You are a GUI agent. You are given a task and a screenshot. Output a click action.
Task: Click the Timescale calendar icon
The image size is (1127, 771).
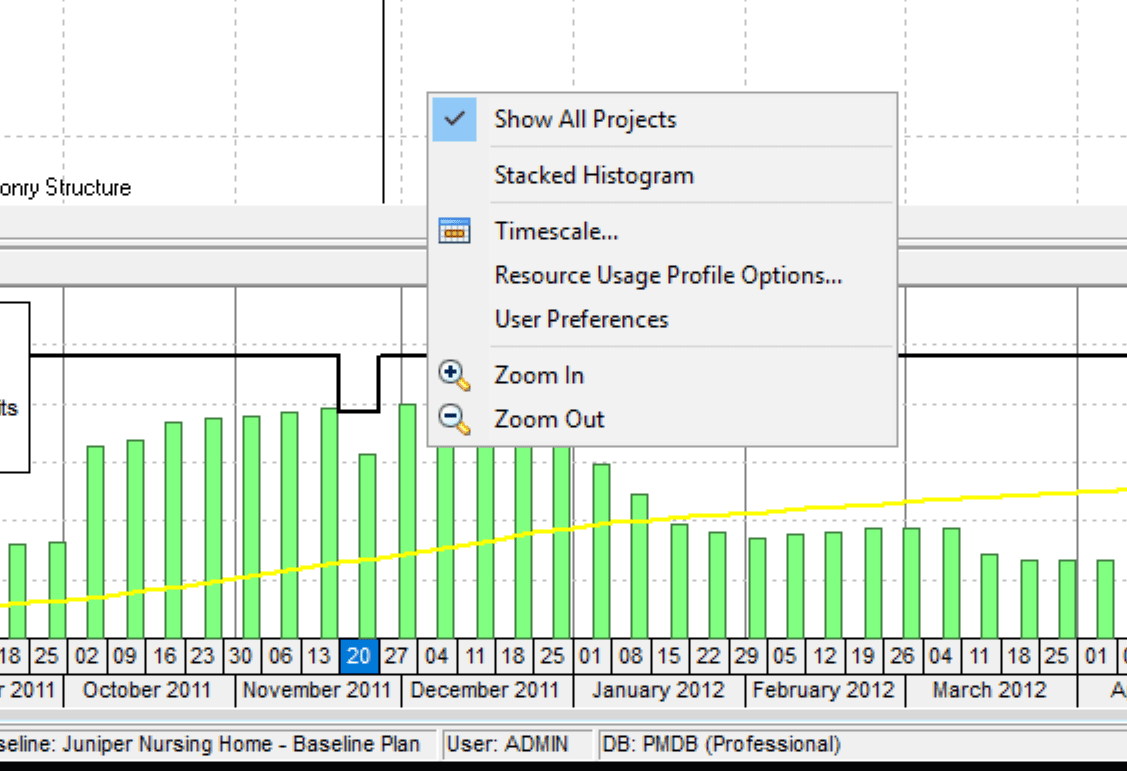pos(455,230)
